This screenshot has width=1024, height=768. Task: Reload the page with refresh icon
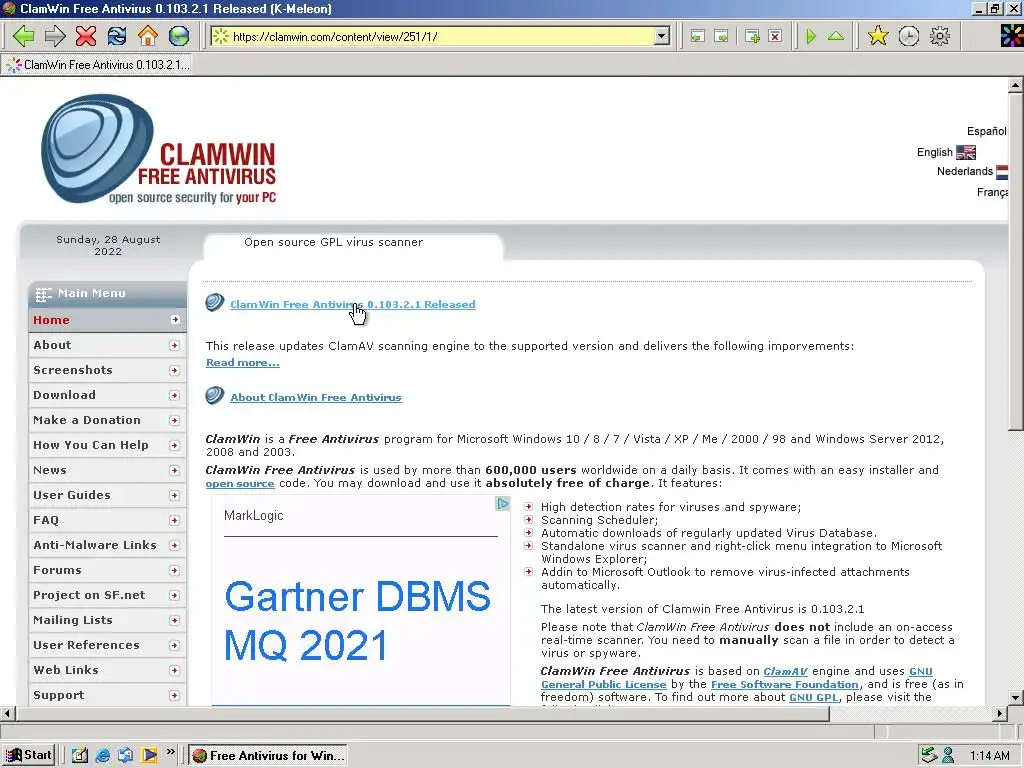(x=117, y=36)
